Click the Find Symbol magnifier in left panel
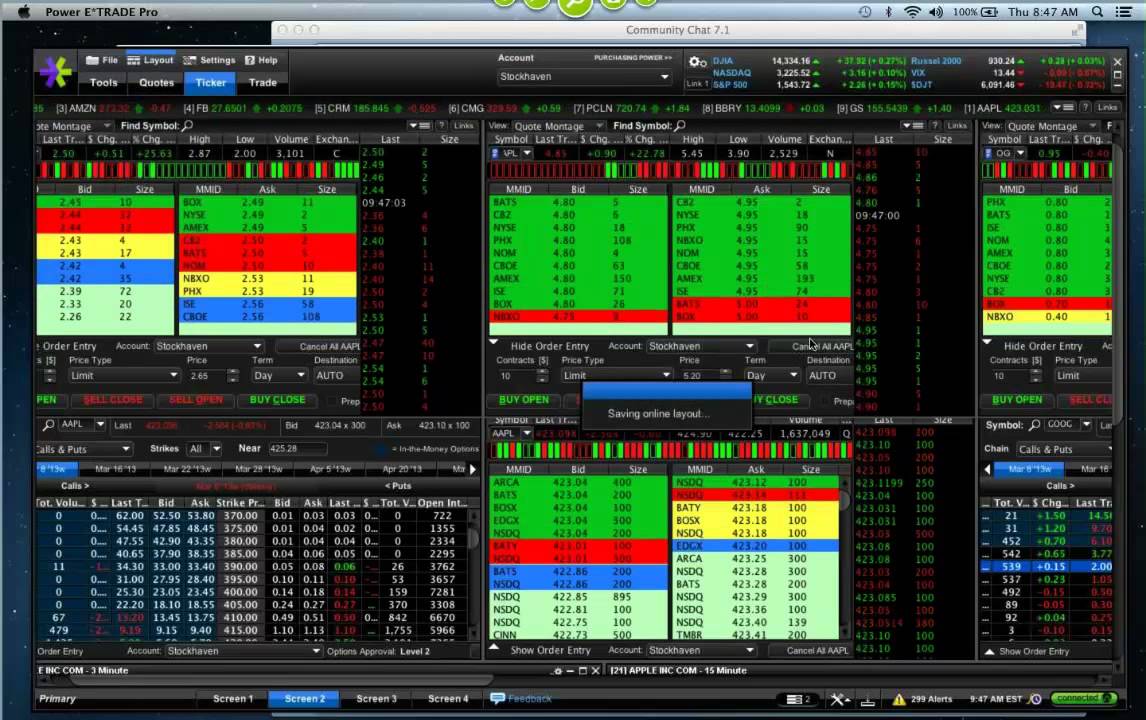Screen dimensions: 1146x720 187,126
